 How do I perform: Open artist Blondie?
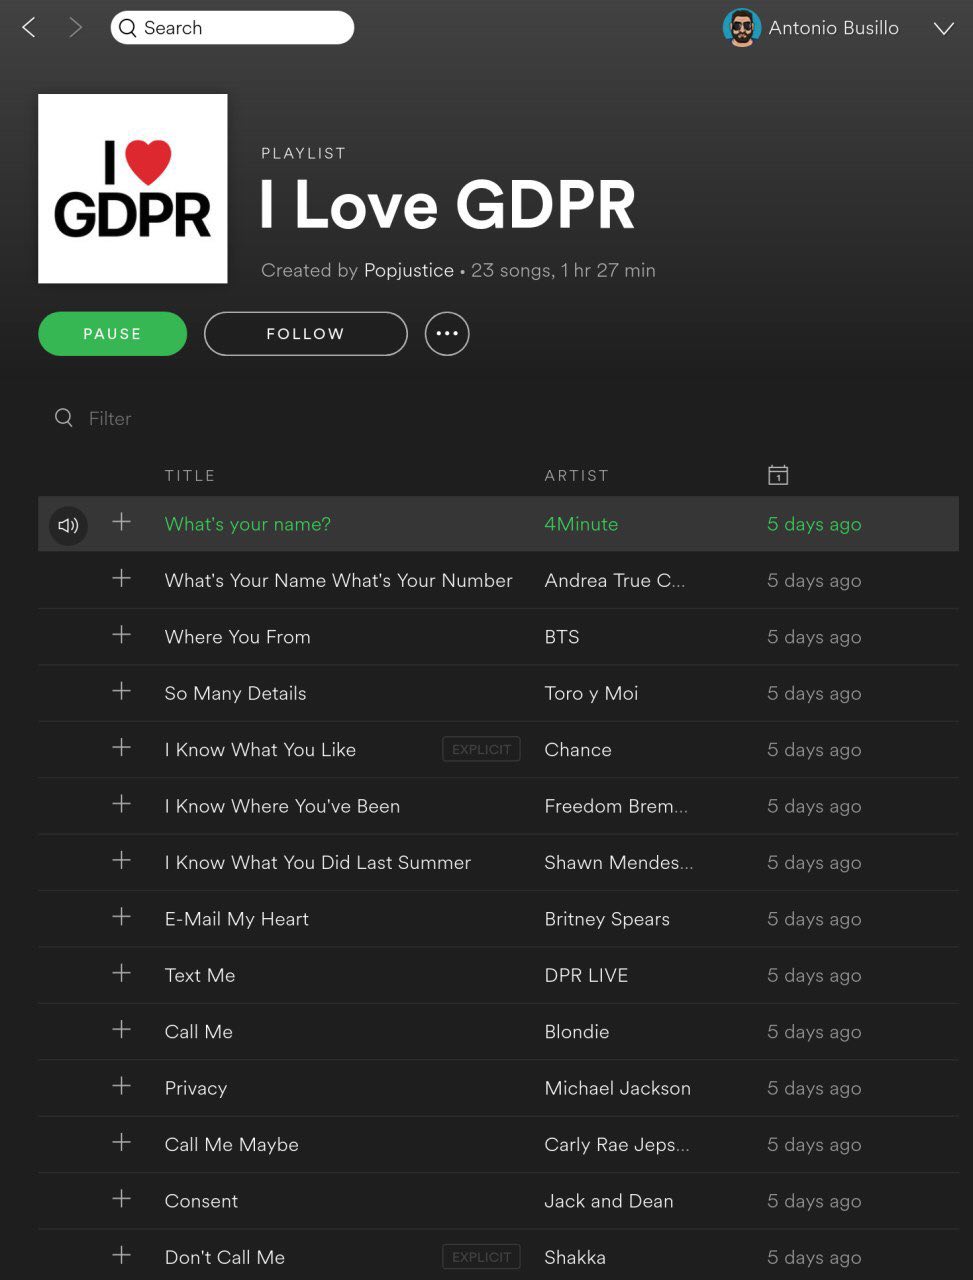577,1032
